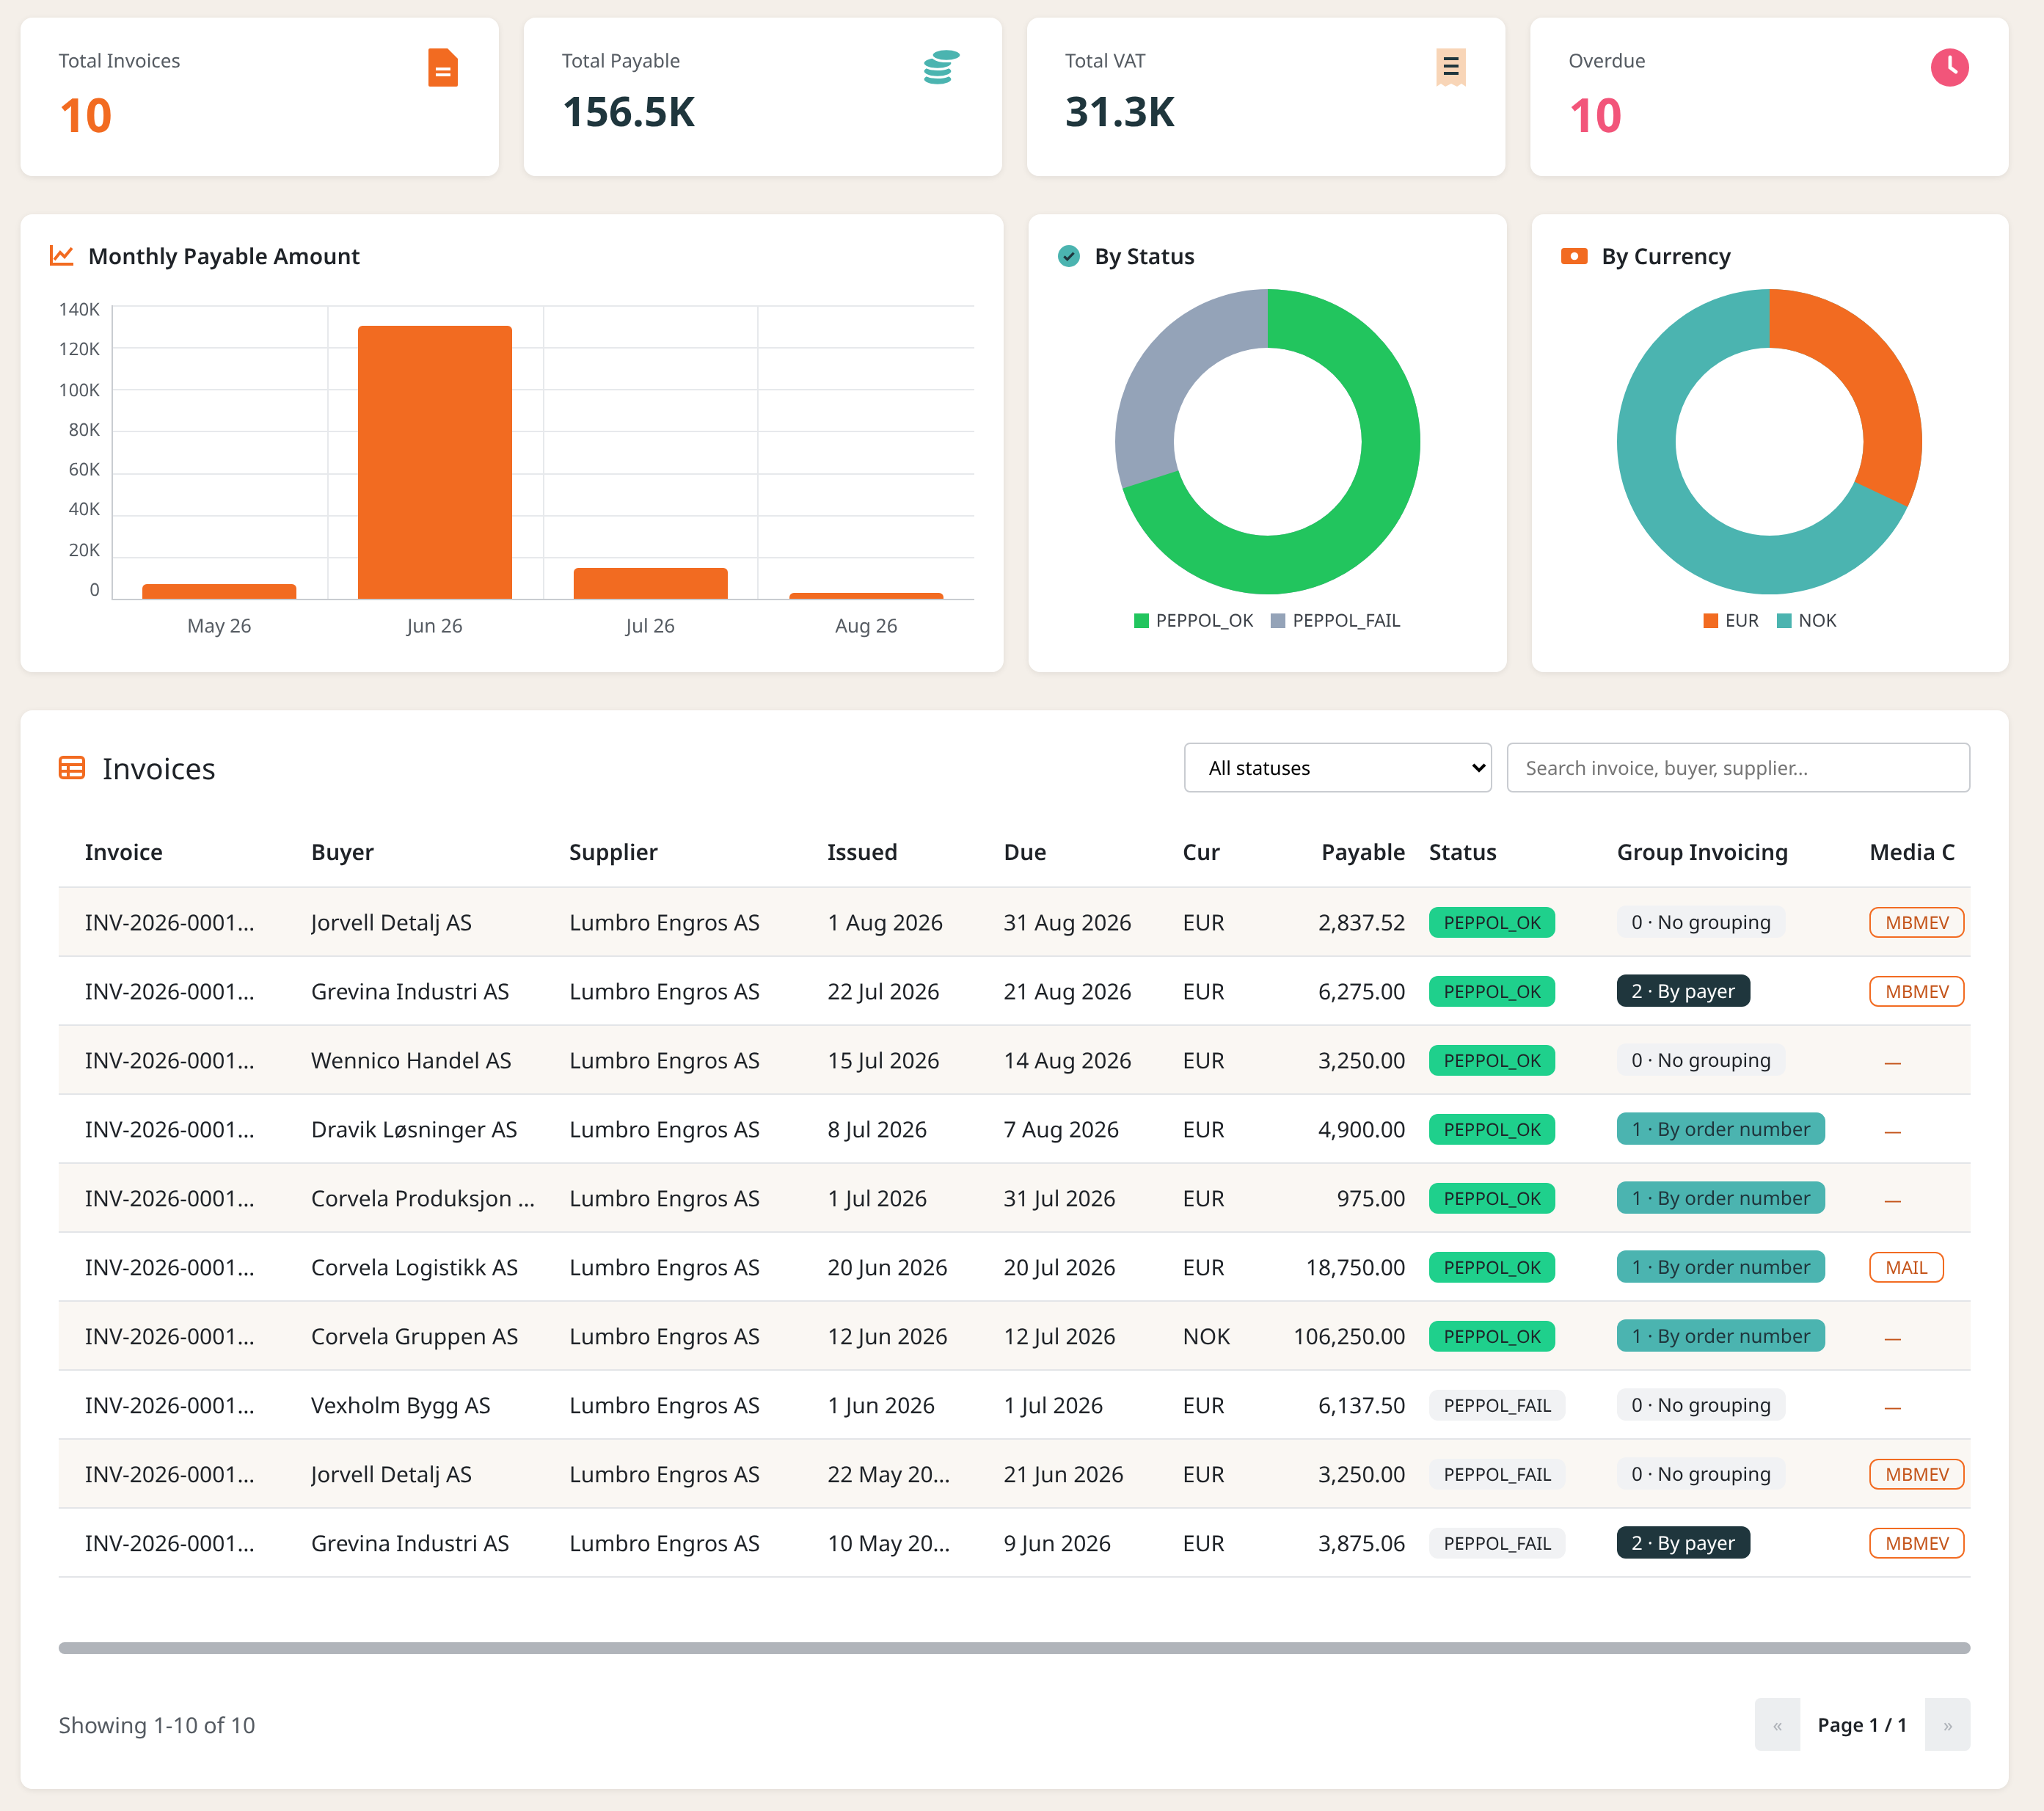Go to the previous page
This screenshot has height=1811, width=2044.
(1777, 1725)
